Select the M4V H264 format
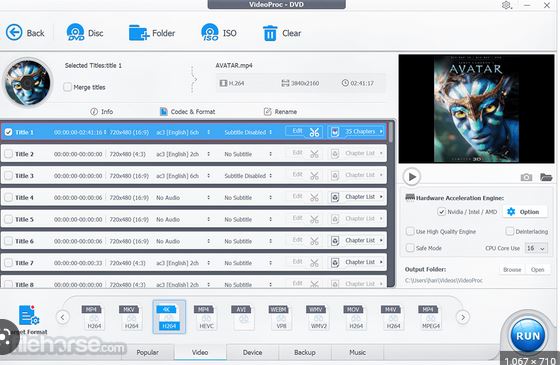The height and width of the screenshot is (365, 560). click(393, 317)
